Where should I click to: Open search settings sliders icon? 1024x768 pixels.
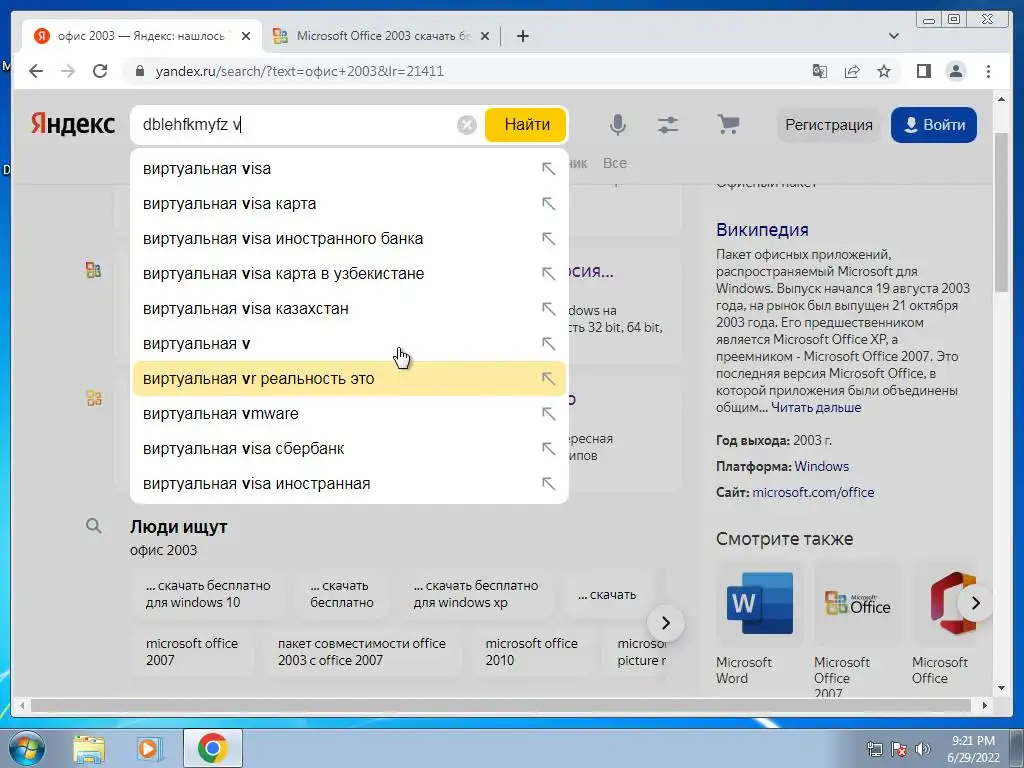point(667,124)
